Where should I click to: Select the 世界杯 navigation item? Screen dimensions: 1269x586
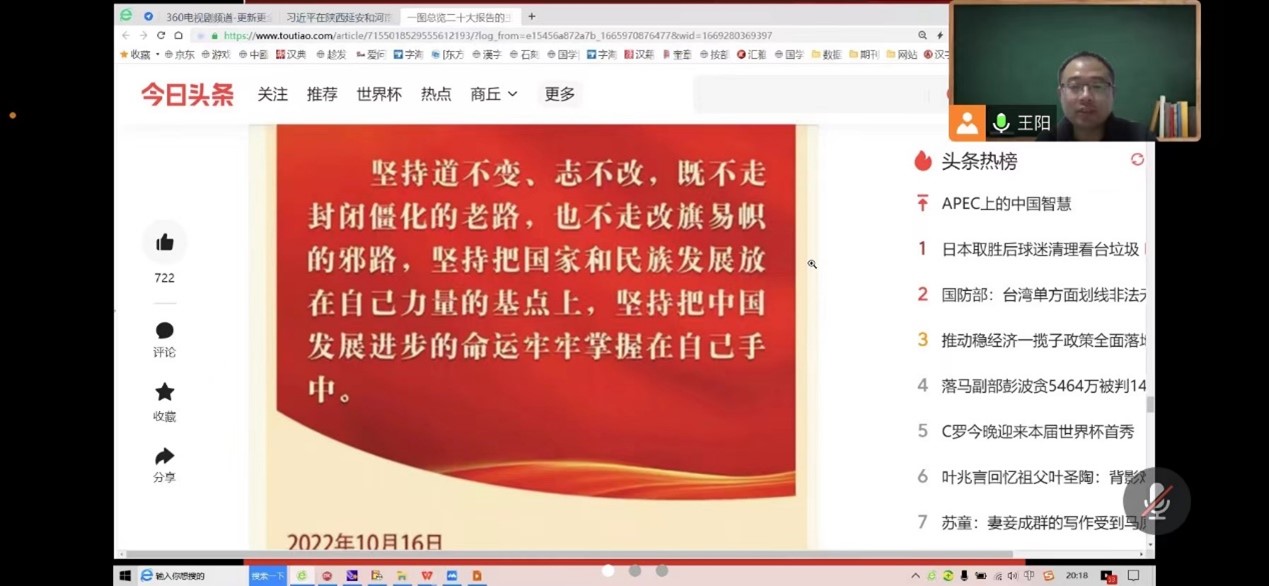379,94
